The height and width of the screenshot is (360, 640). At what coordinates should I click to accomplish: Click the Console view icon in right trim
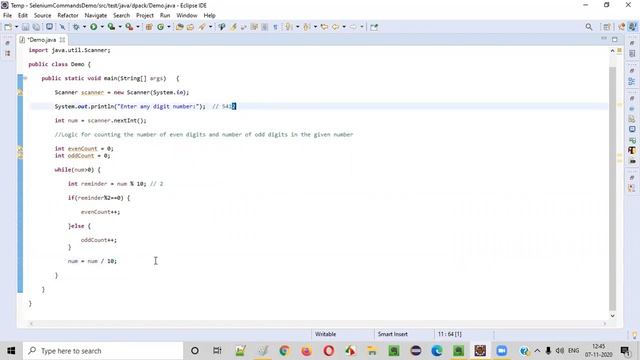[x=632, y=129]
